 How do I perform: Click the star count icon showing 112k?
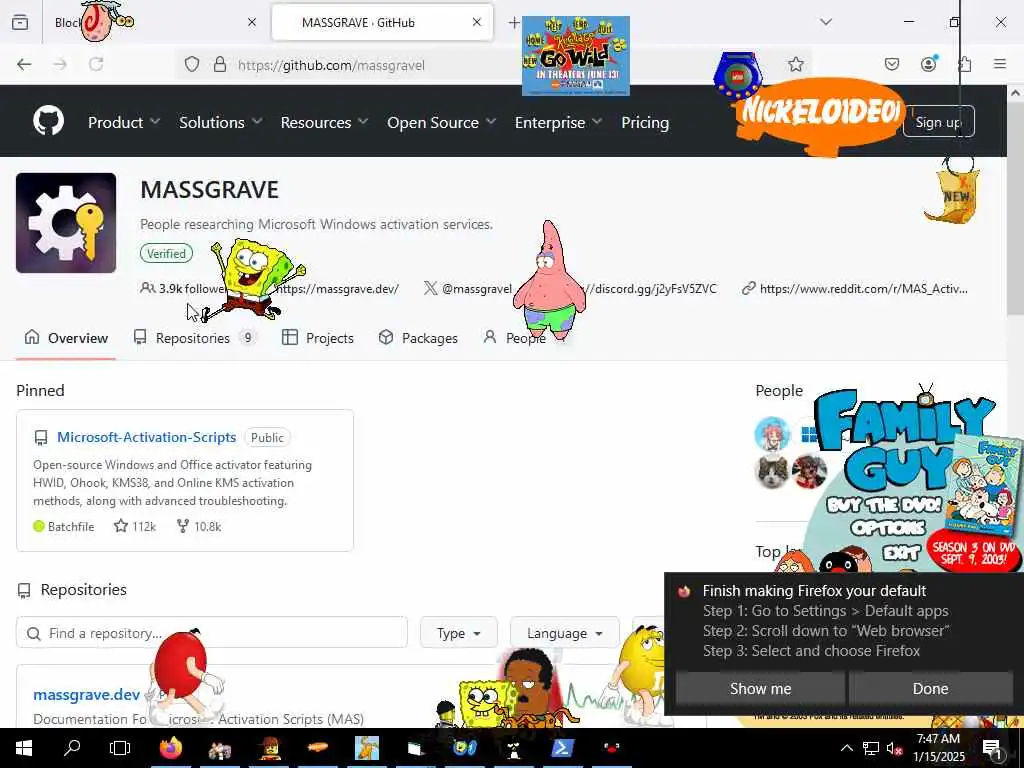[121, 526]
